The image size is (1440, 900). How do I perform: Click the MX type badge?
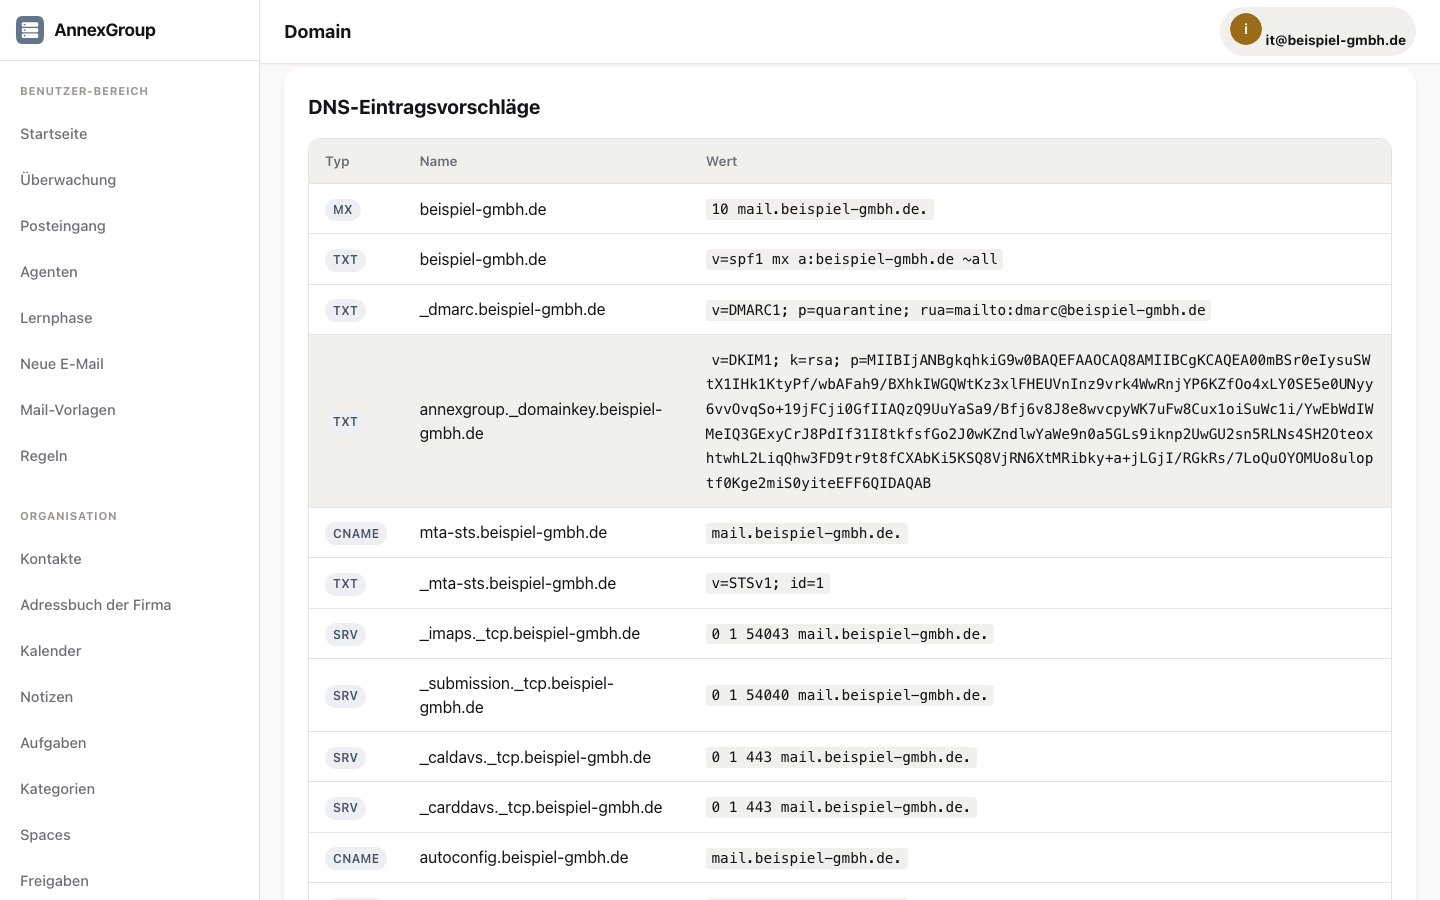point(343,210)
